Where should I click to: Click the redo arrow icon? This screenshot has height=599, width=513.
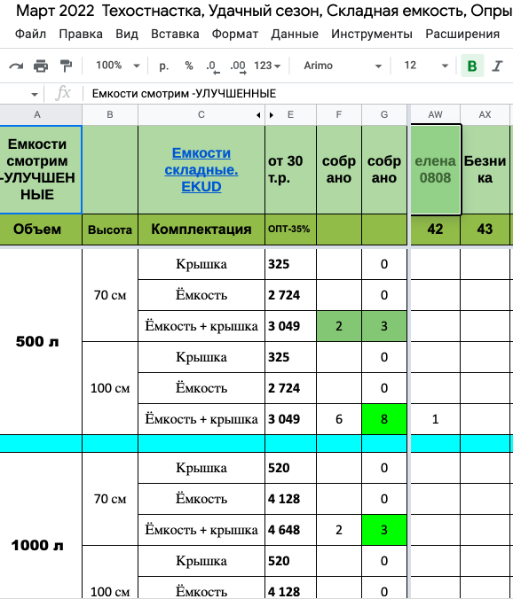click(x=16, y=66)
